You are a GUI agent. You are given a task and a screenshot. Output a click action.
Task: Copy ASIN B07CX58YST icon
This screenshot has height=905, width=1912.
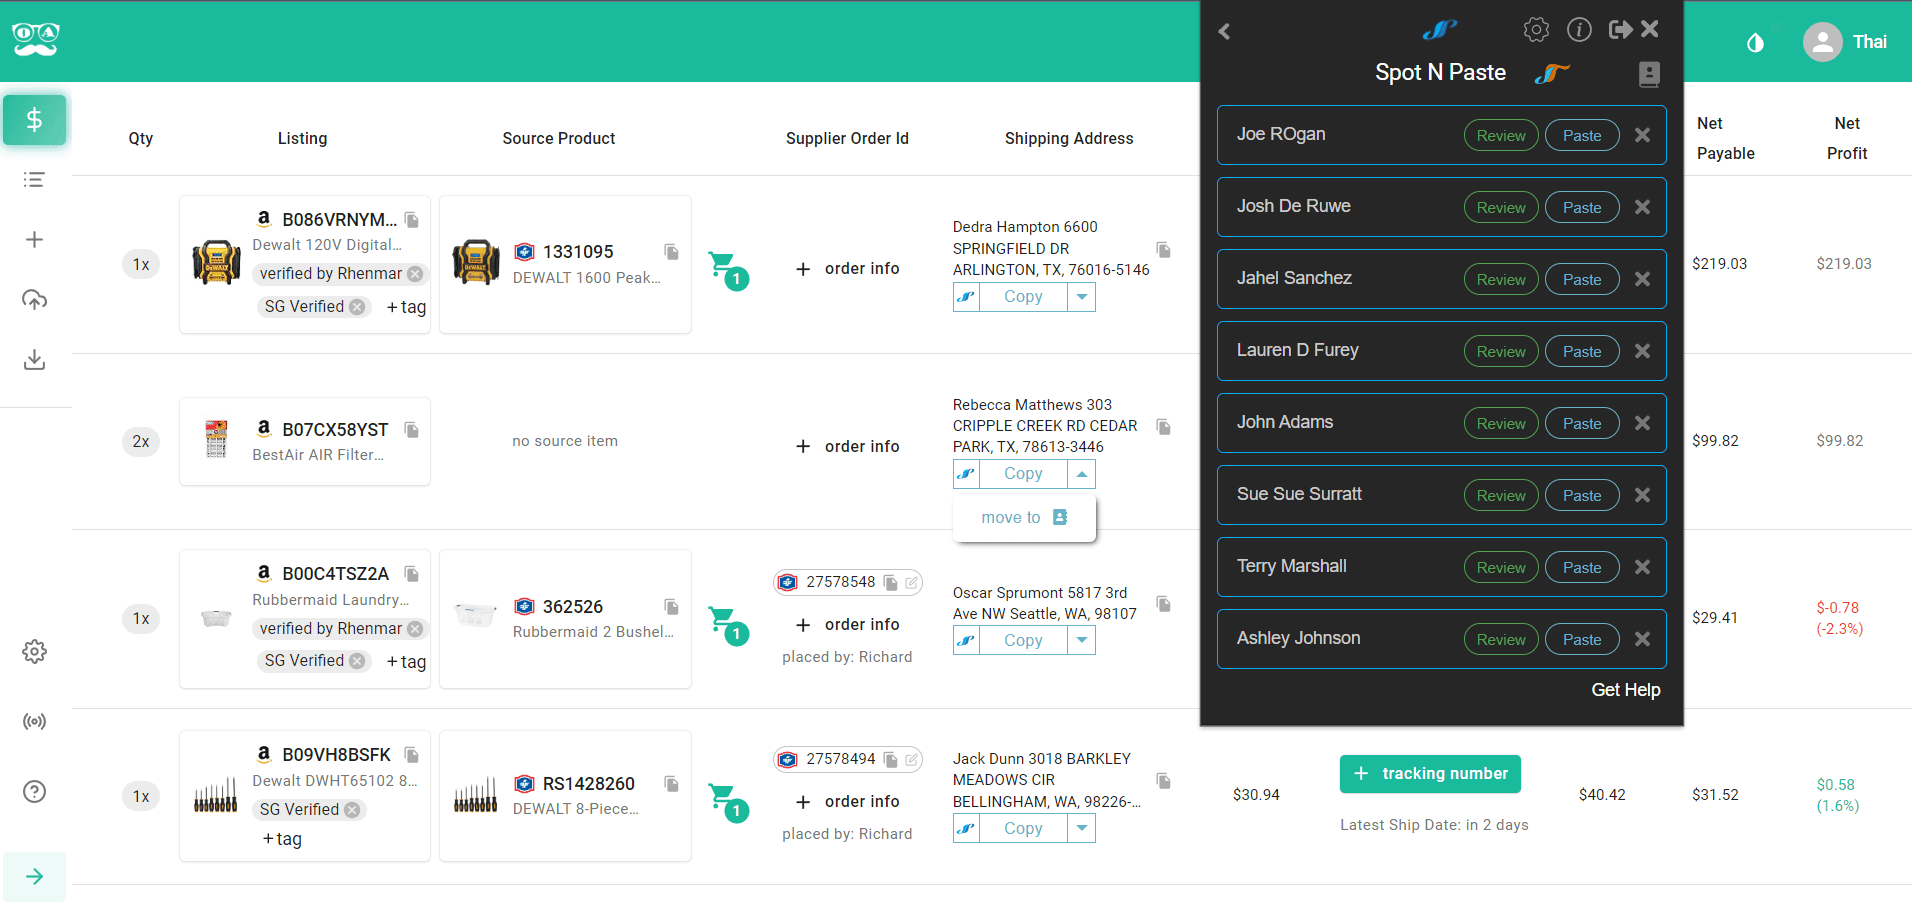pos(411,430)
